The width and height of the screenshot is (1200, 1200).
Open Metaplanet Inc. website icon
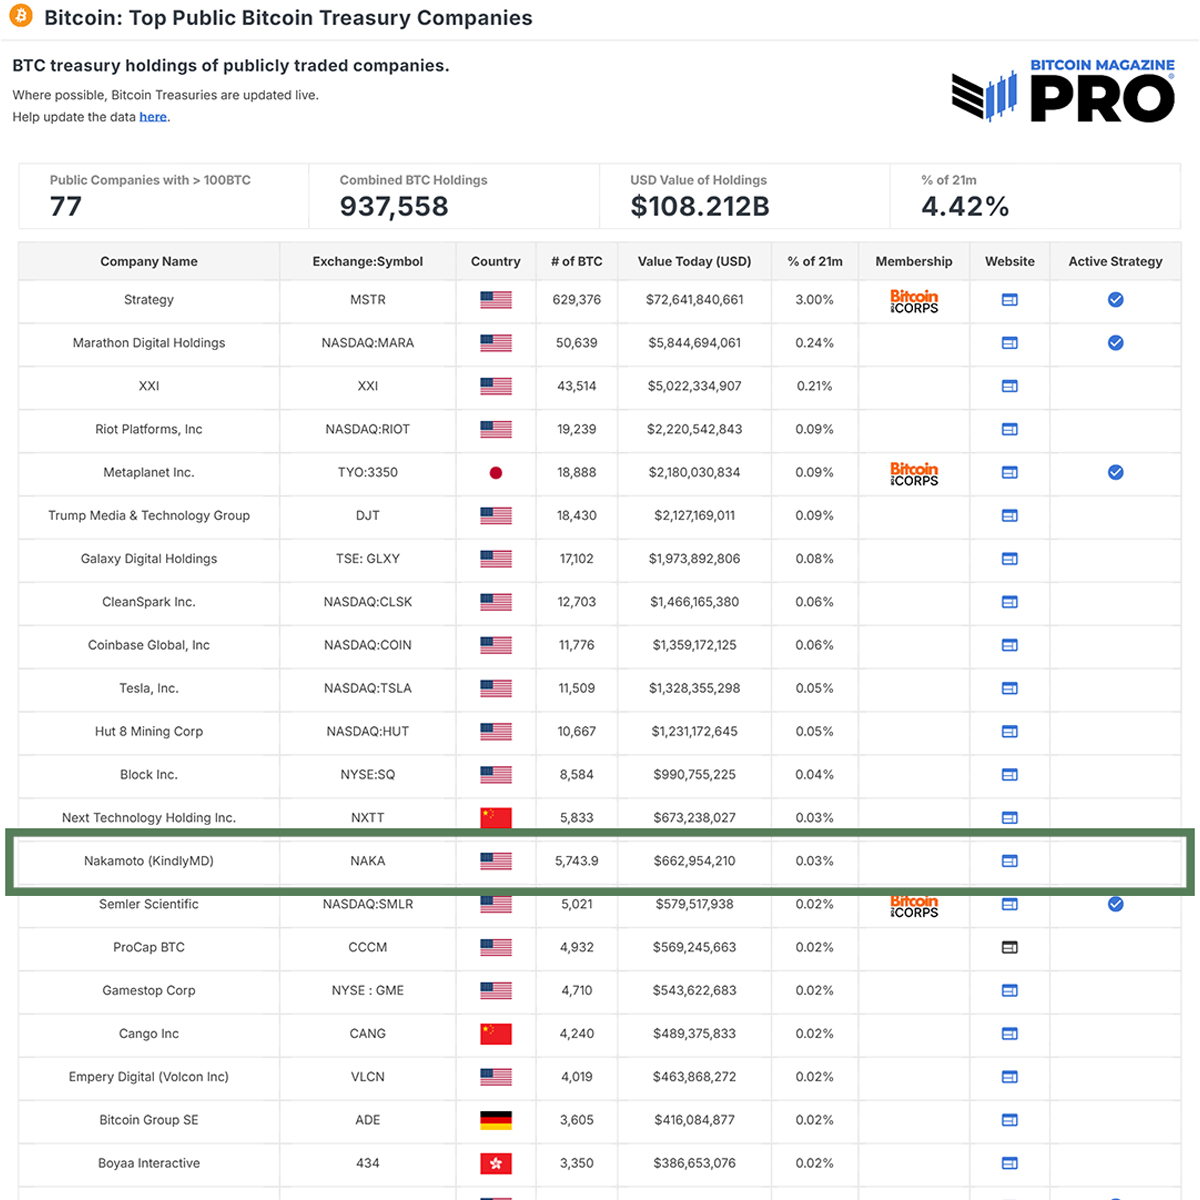(1010, 472)
